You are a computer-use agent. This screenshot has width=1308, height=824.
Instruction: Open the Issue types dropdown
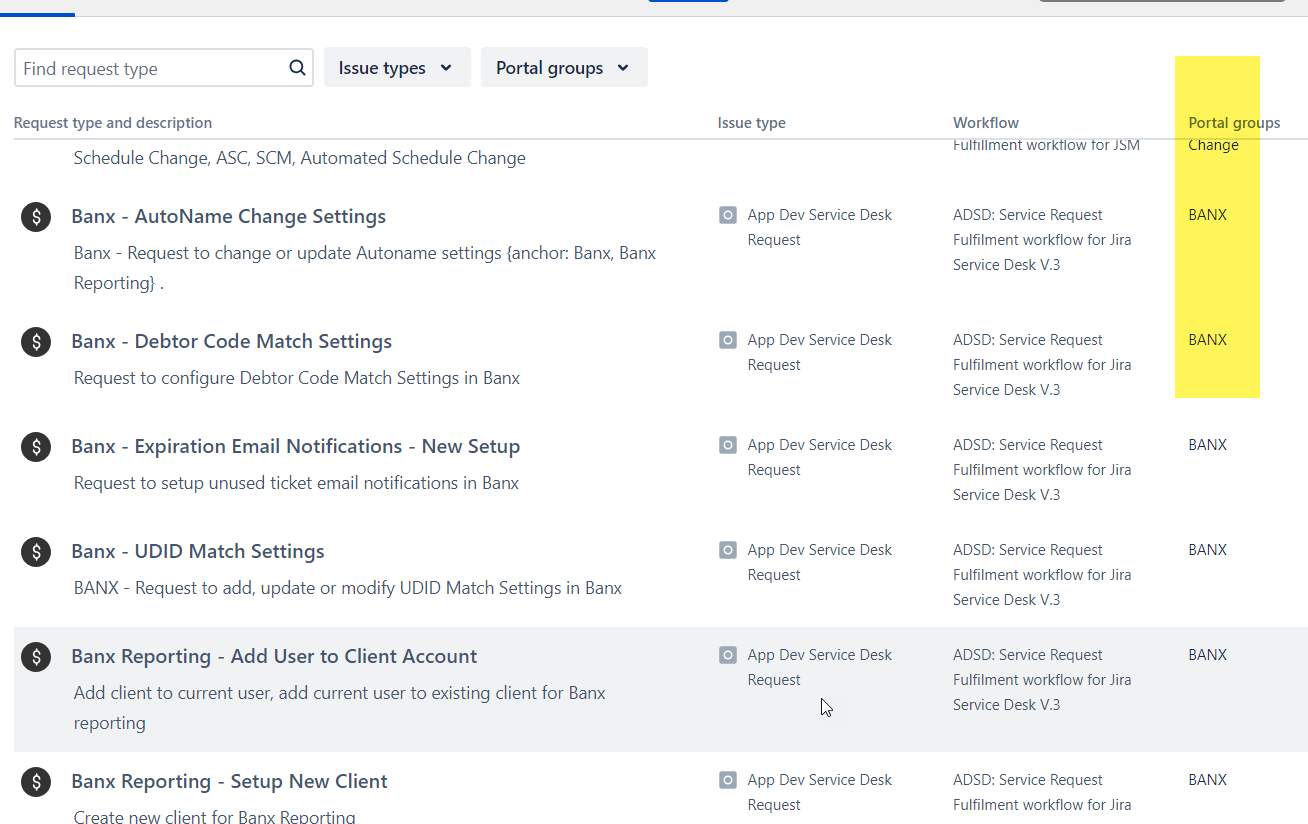397,67
